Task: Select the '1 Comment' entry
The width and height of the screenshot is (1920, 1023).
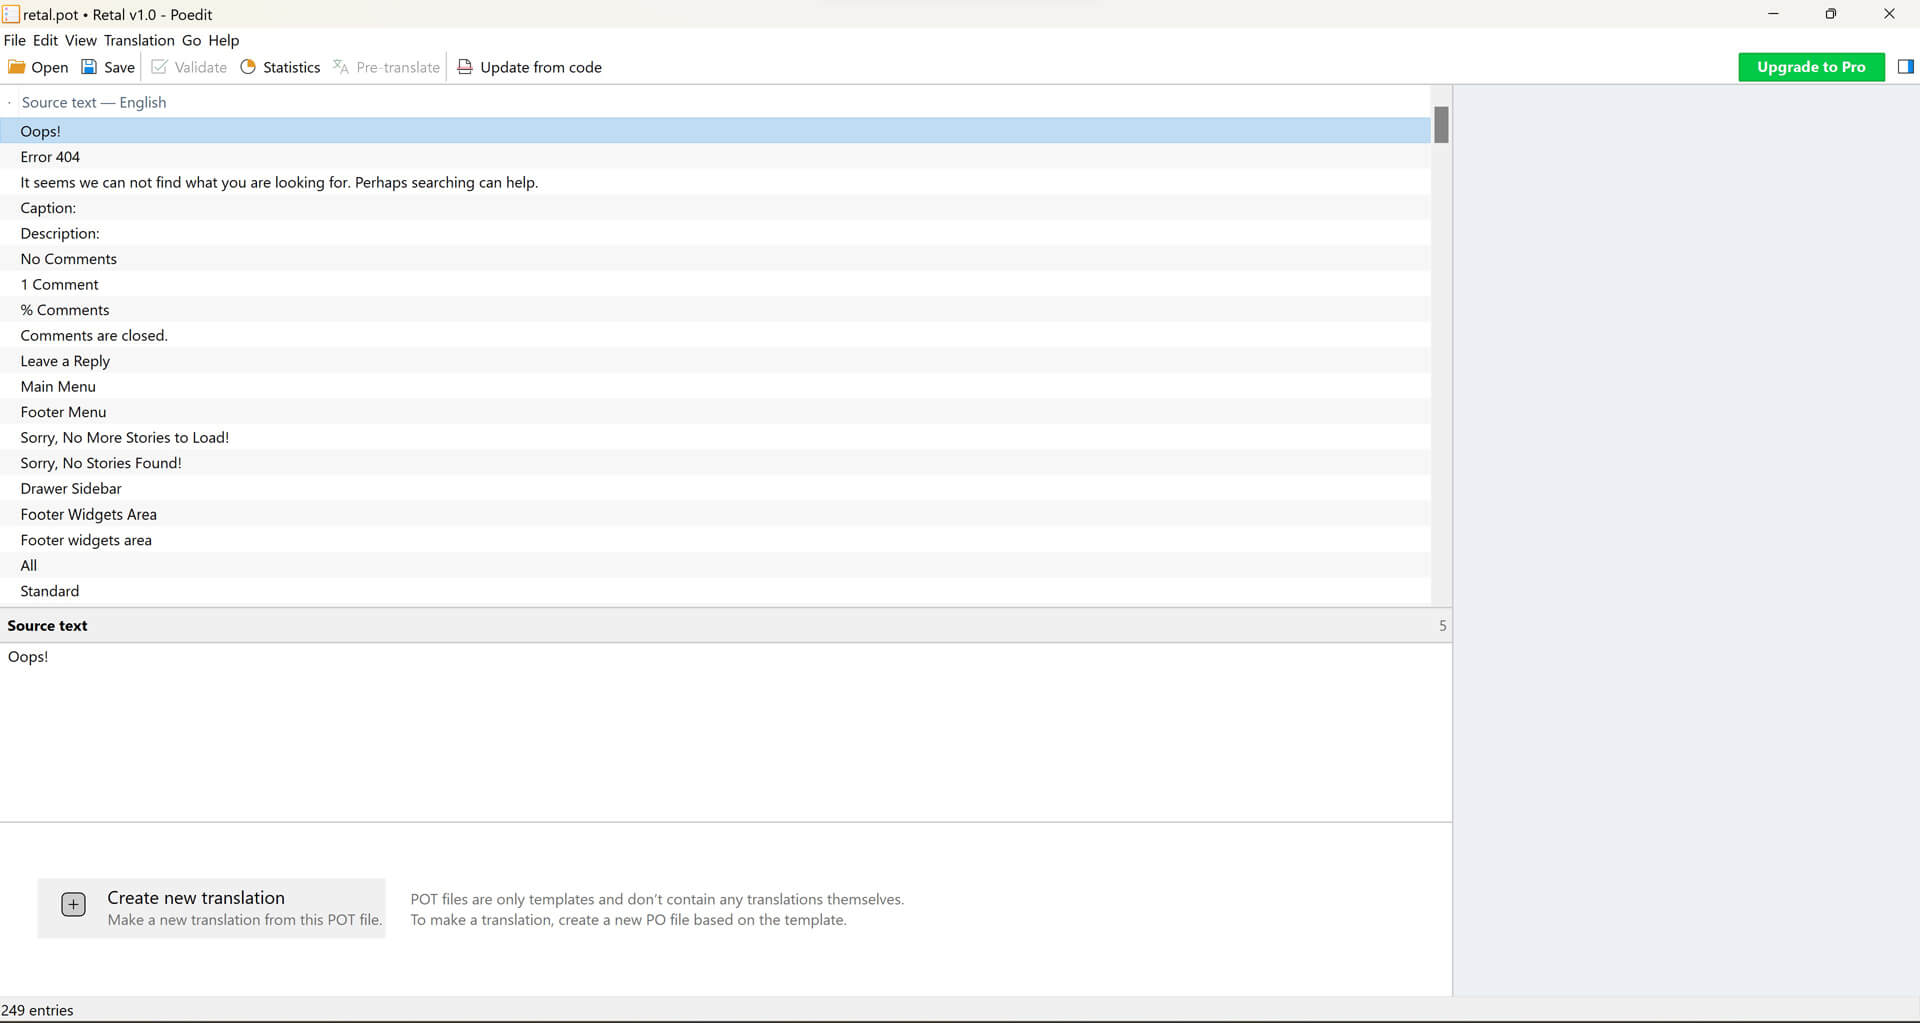Action: tap(715, 284)
